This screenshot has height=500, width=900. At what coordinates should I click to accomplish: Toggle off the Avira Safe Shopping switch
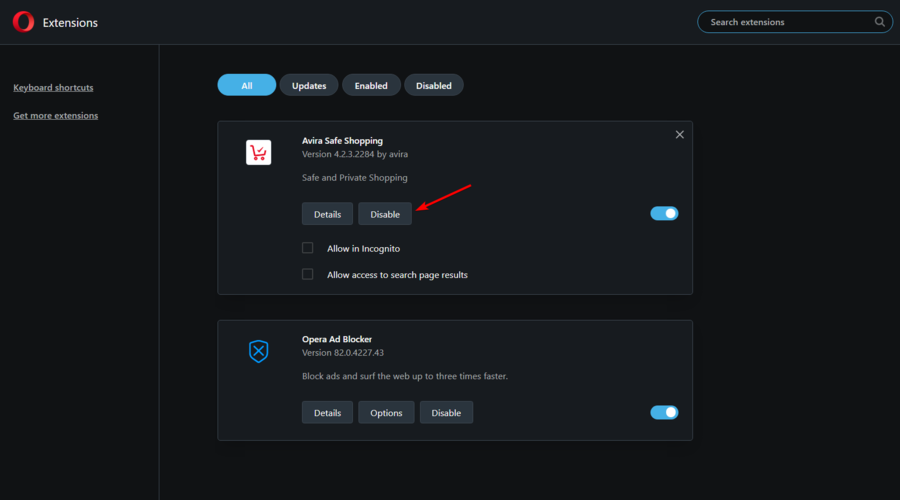(x=664, y=214)
